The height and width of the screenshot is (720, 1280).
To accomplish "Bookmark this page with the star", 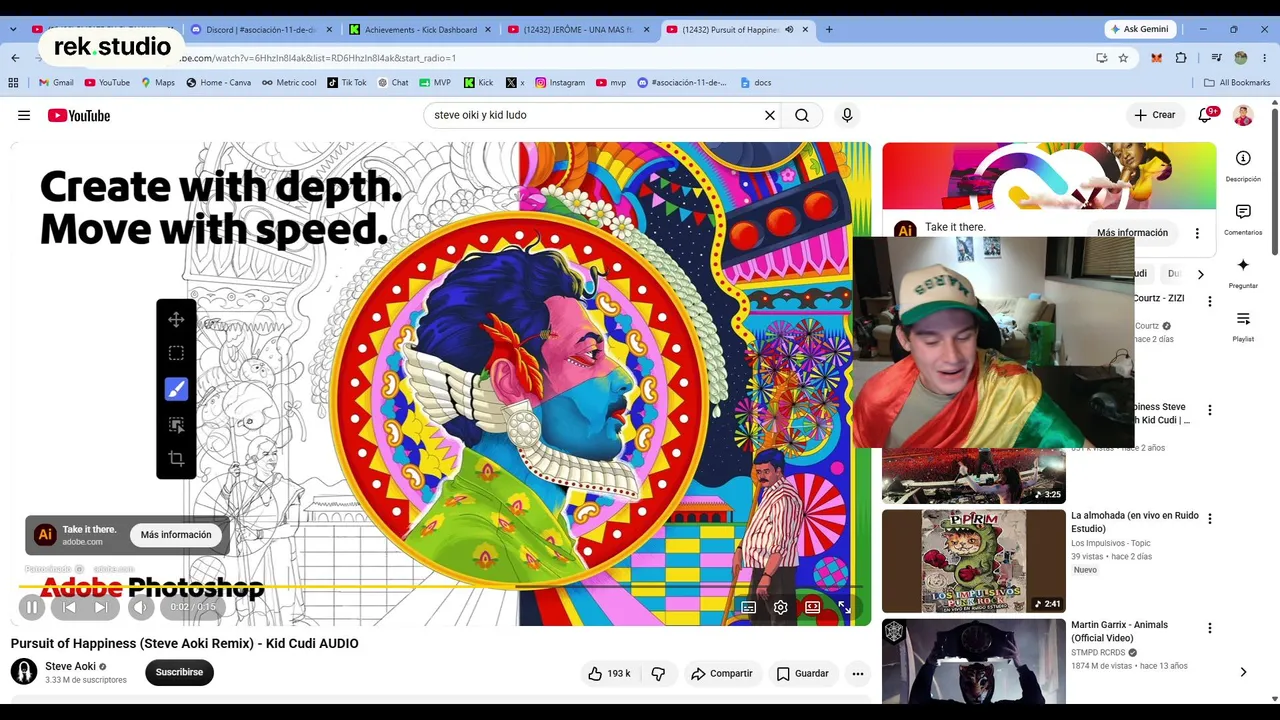I will pos(1123,58).
